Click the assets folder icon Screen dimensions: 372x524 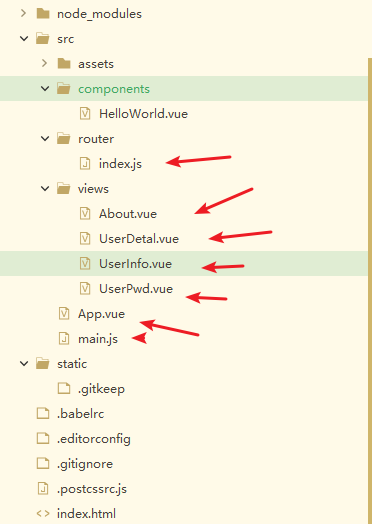[64, 63]
